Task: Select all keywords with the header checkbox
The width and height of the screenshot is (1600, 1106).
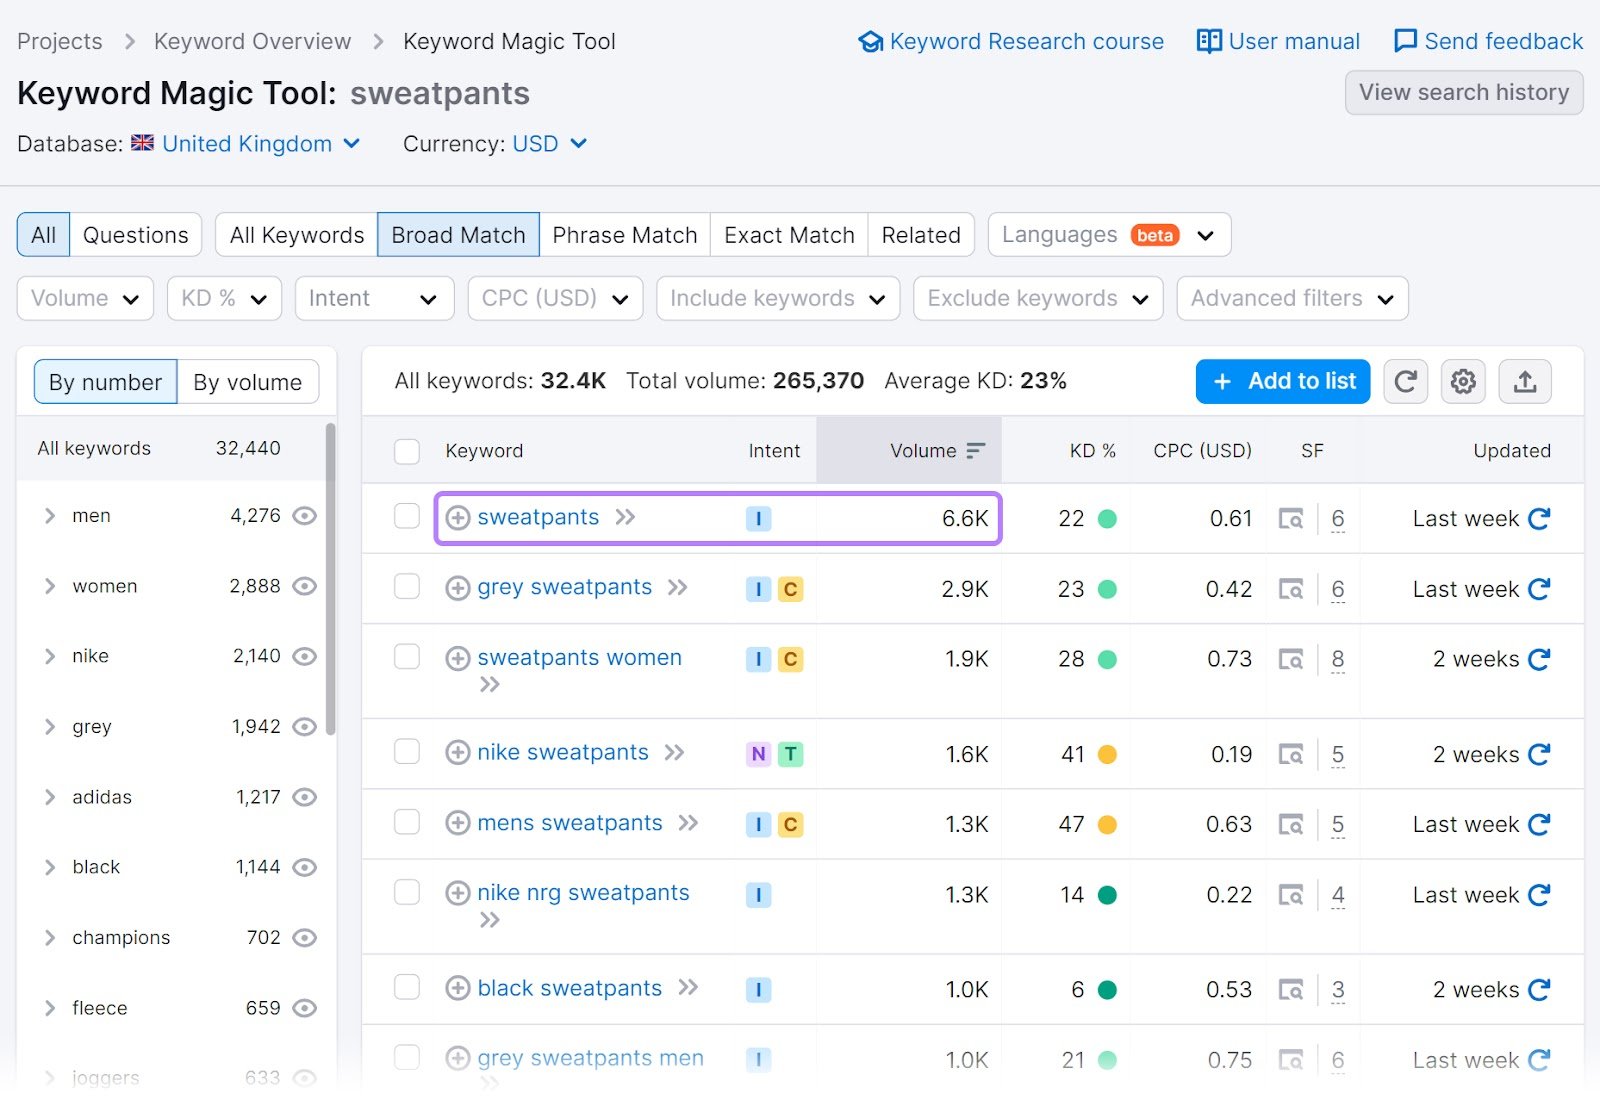Action: click(x=407, y=451)
